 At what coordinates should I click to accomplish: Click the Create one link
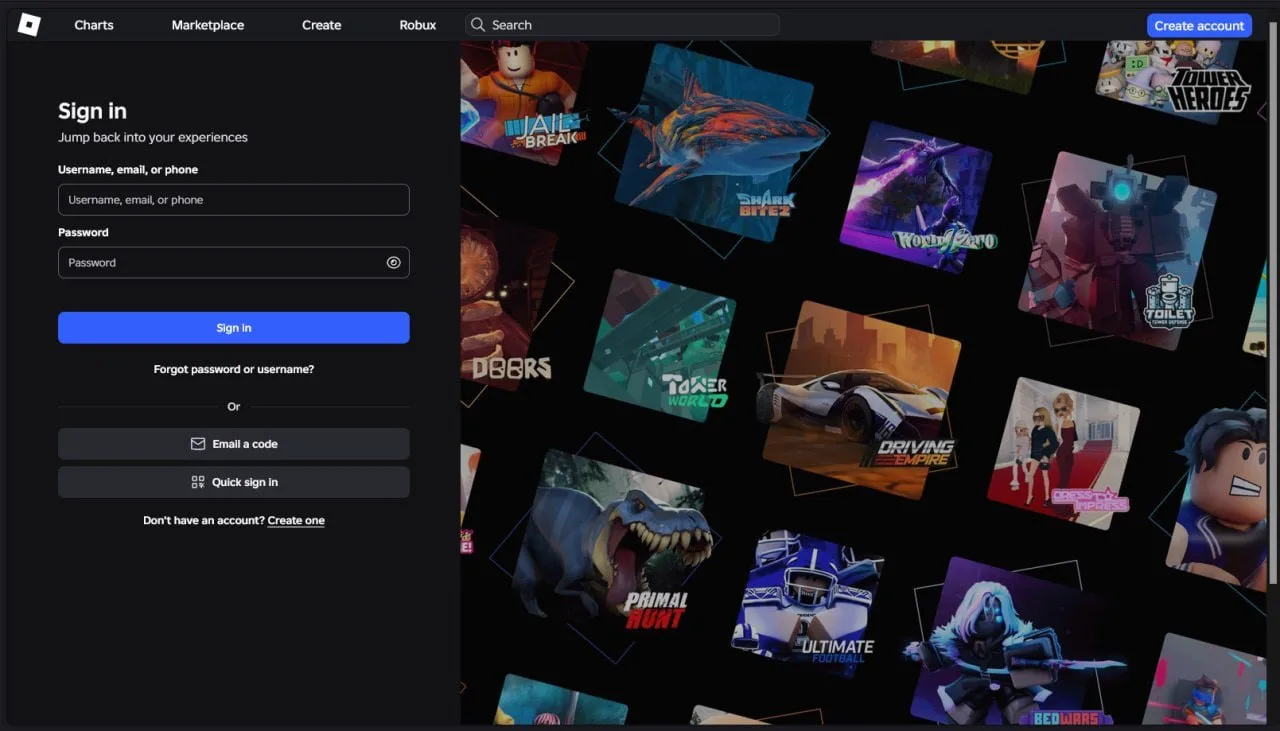pos(296,520)
